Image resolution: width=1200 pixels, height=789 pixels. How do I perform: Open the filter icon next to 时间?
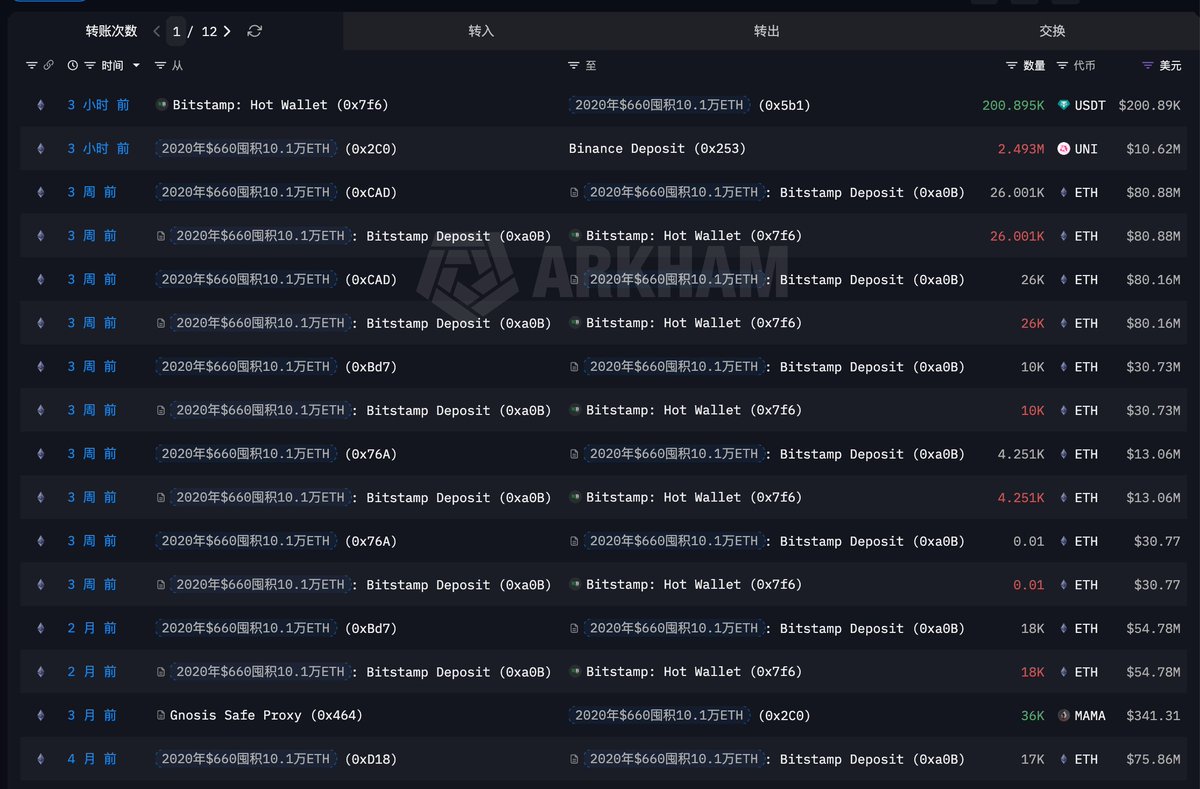pos(90,65)
